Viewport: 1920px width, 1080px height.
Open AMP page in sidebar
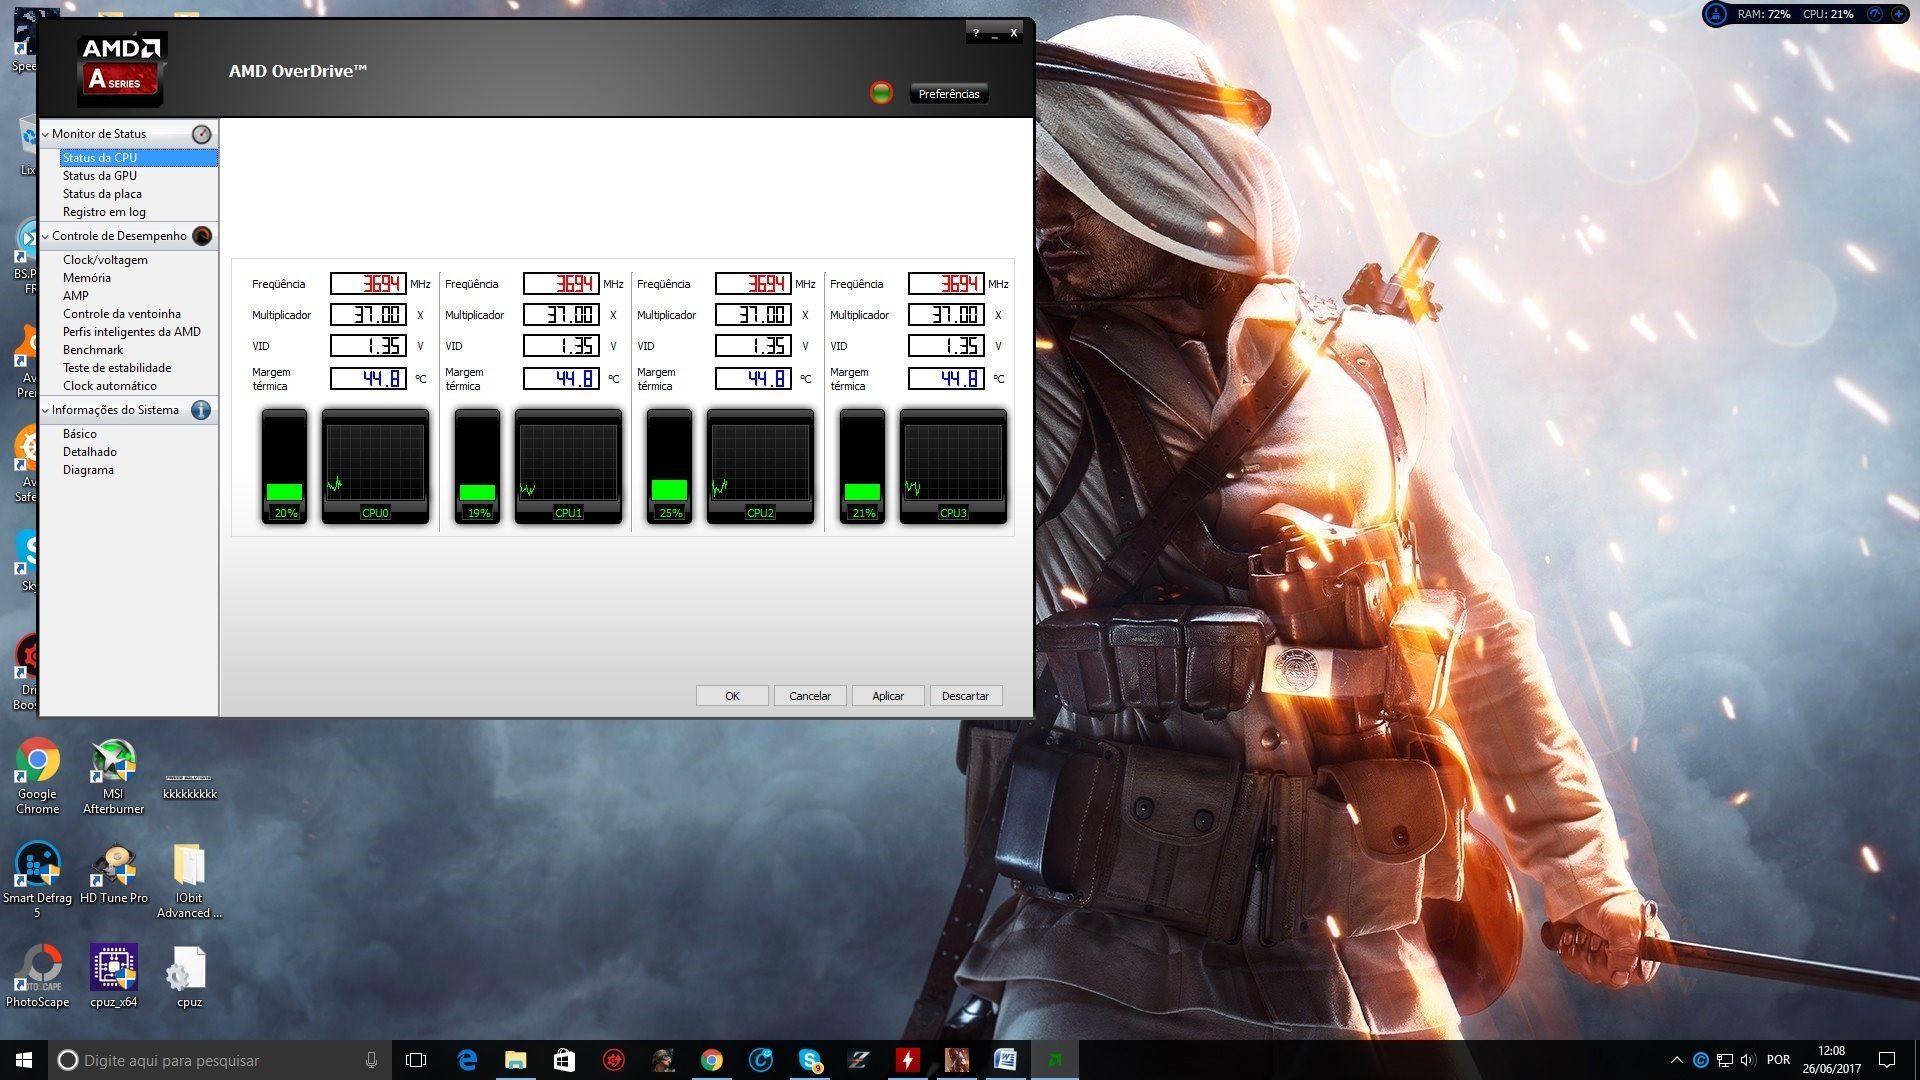coord(76,296)
